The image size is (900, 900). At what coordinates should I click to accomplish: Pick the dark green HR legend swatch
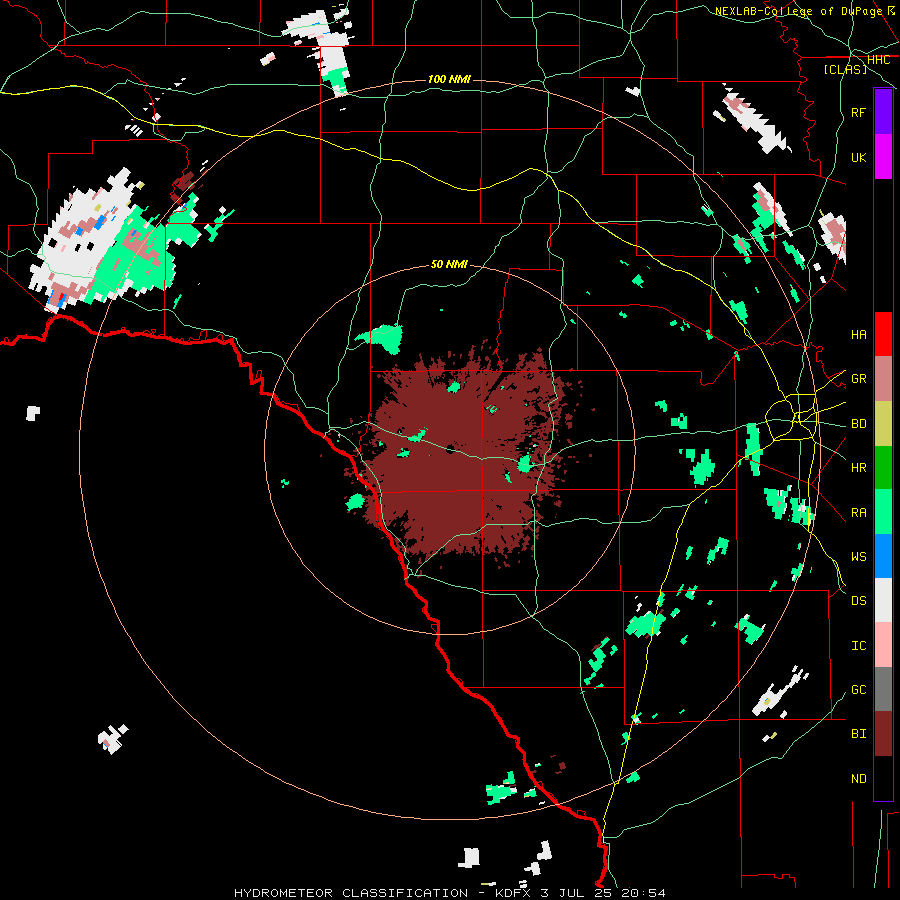coord(883,468)
